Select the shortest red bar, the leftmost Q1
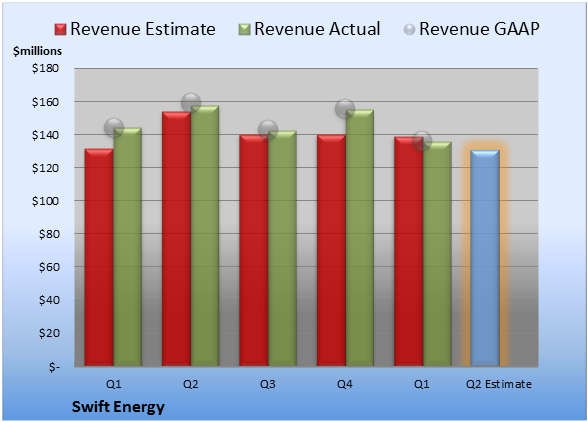 pyautogui.click(x=99, y=257)
